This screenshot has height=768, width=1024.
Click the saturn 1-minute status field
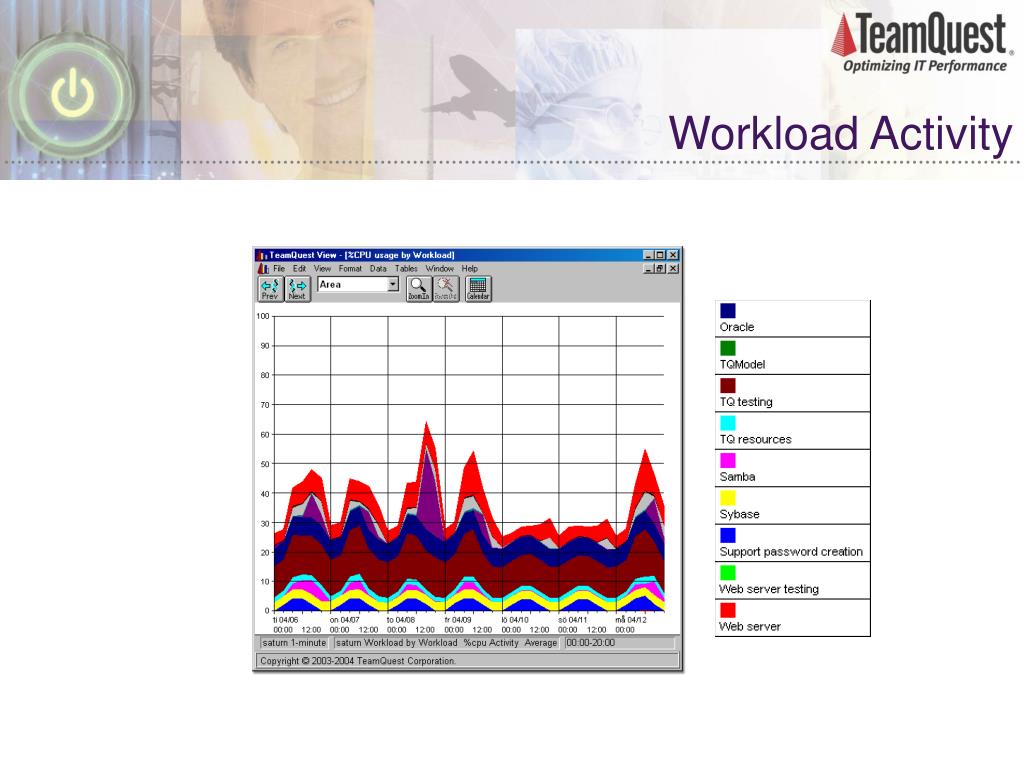(x=293, y=643)
